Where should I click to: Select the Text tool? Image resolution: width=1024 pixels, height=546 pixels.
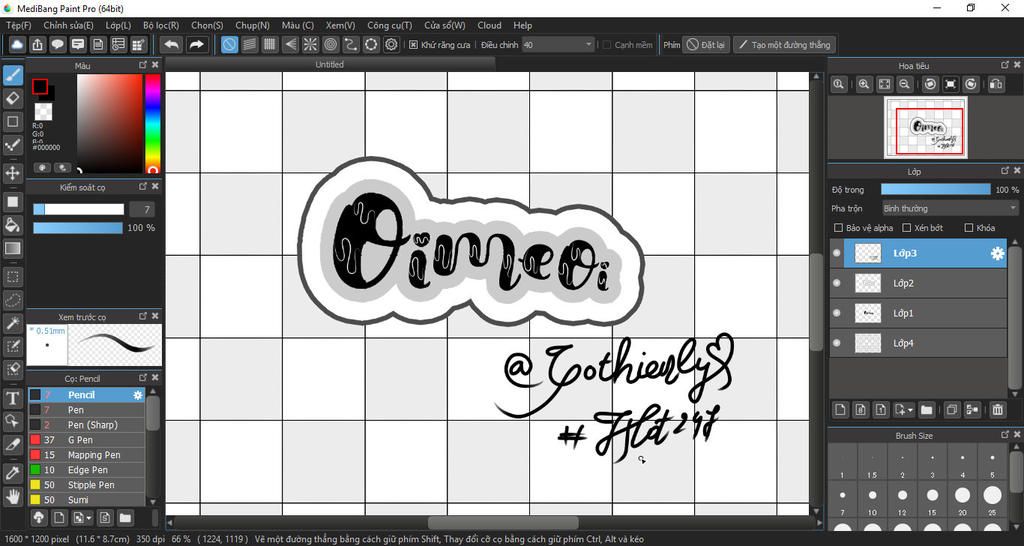pyautogui.click(x=12, y=398)
